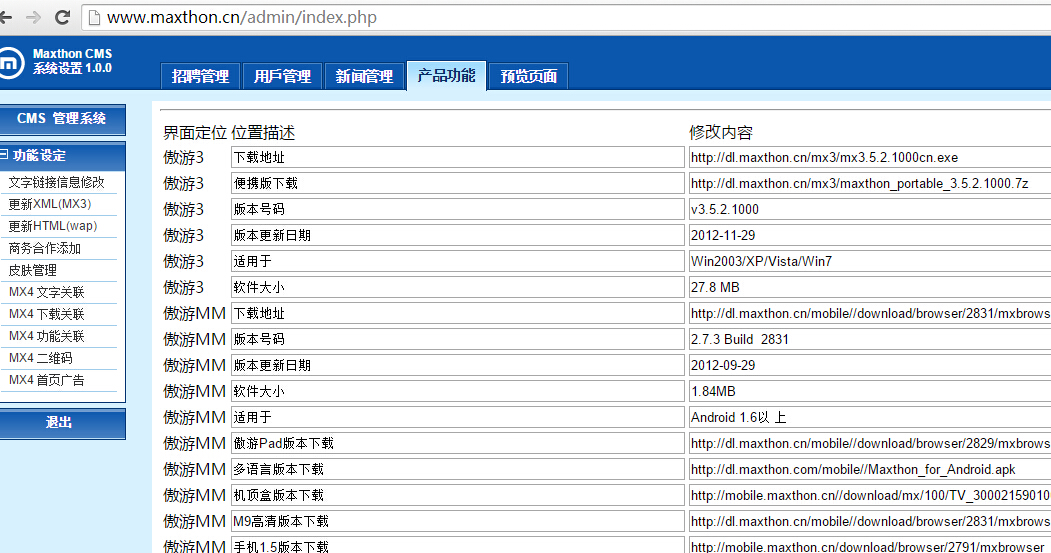Click the browser forward arrow
This screenshot has height=553, width=1051.
pyautogui.click(x=33, y=17)
